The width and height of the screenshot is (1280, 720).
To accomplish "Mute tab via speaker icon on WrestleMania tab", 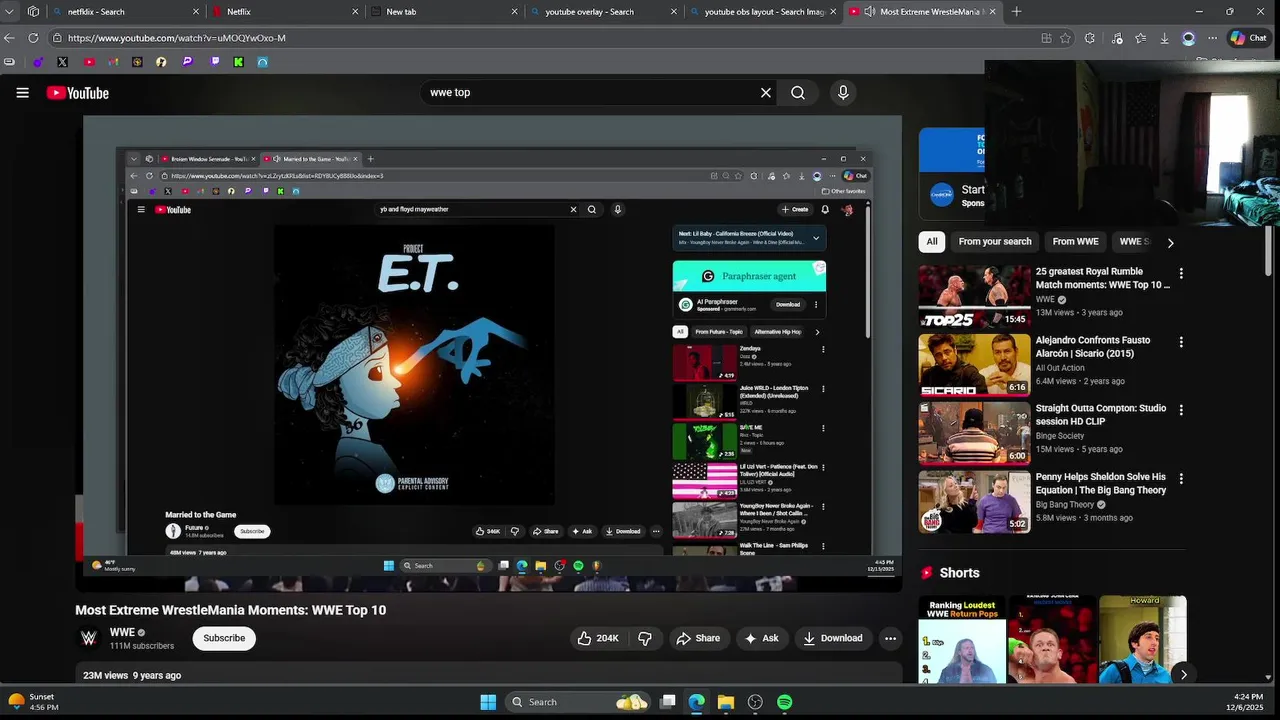I will click(x=869, y=12).
